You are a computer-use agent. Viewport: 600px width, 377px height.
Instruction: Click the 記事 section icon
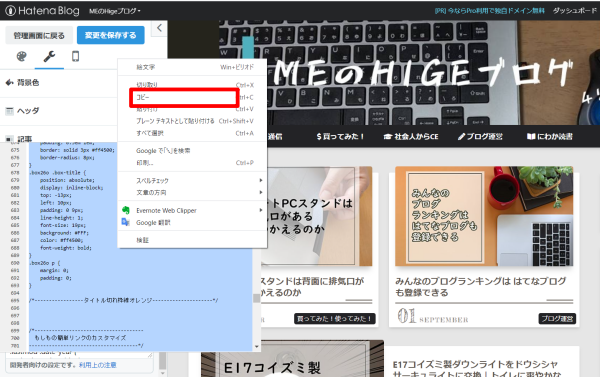tap(10, 139)
